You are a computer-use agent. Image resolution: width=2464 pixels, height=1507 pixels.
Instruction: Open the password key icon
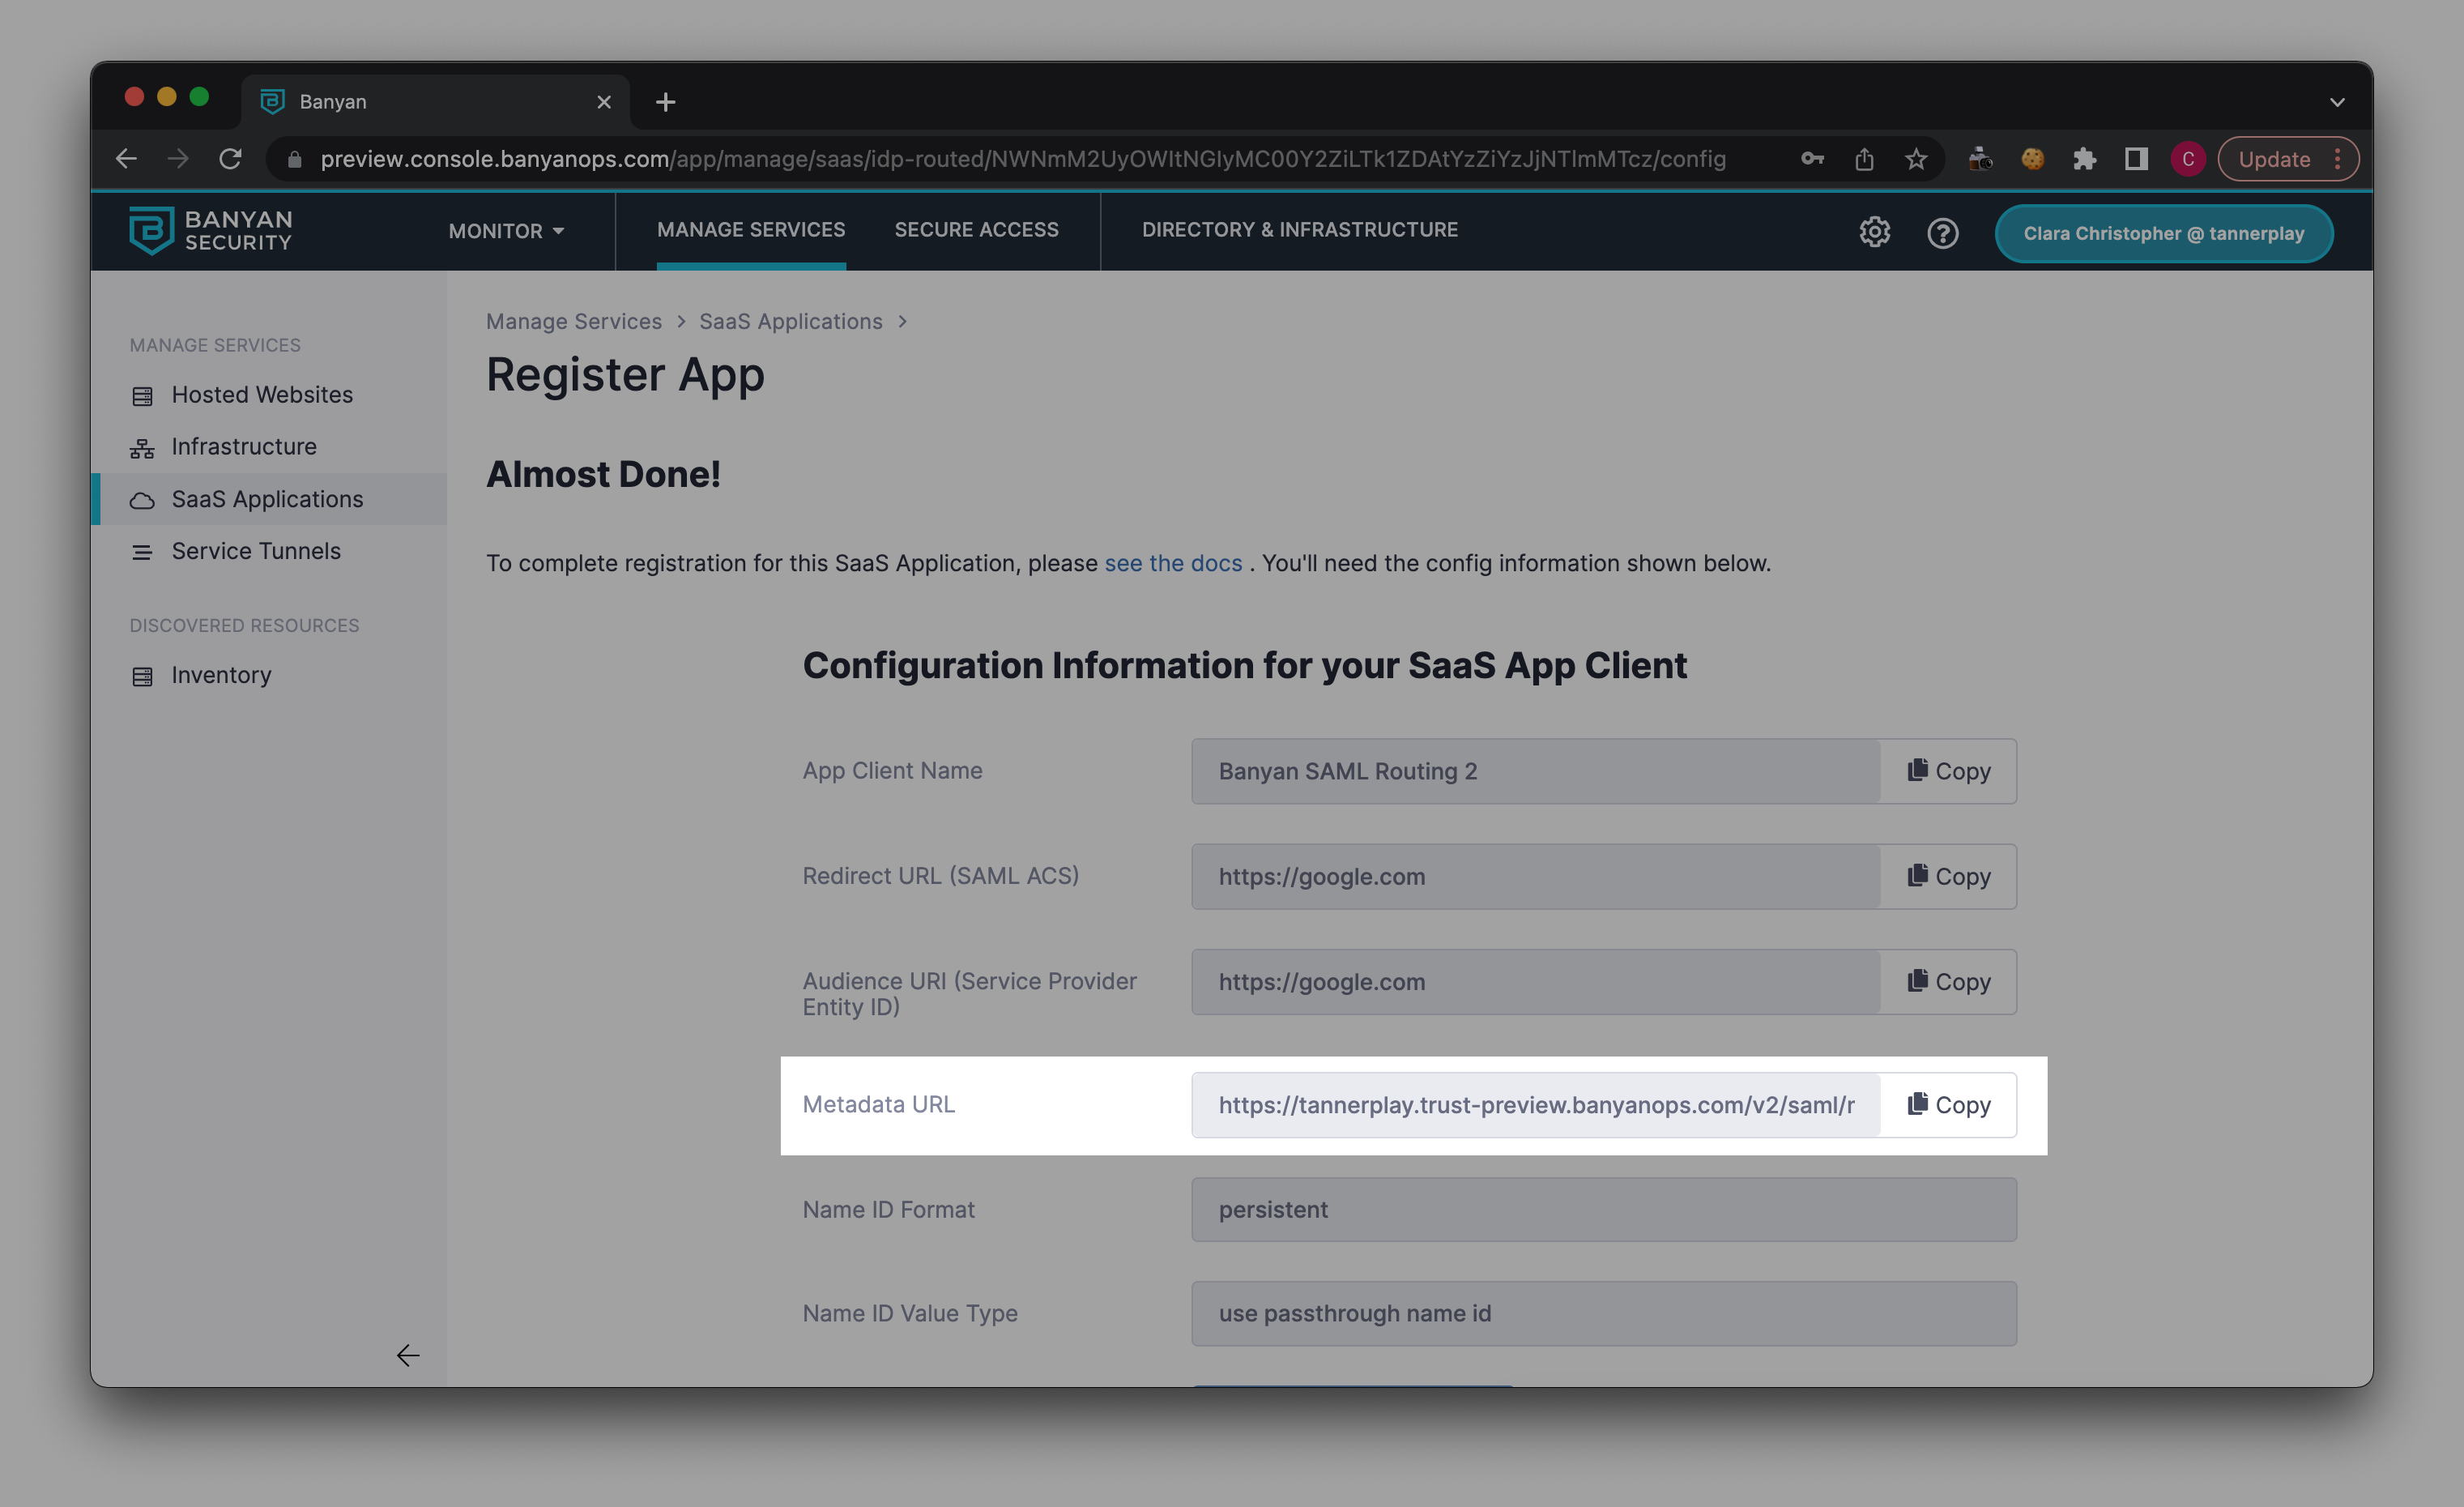click(x=1812, y=159)
